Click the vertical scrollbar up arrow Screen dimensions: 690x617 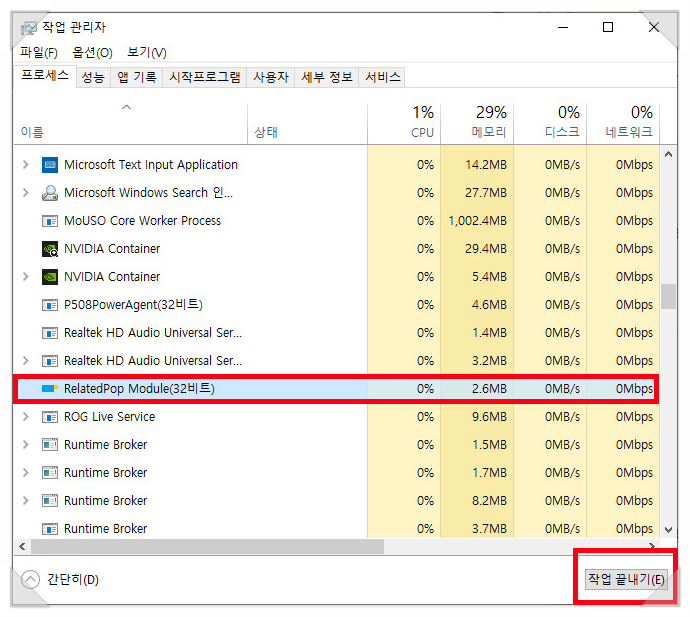pos(668,154)
